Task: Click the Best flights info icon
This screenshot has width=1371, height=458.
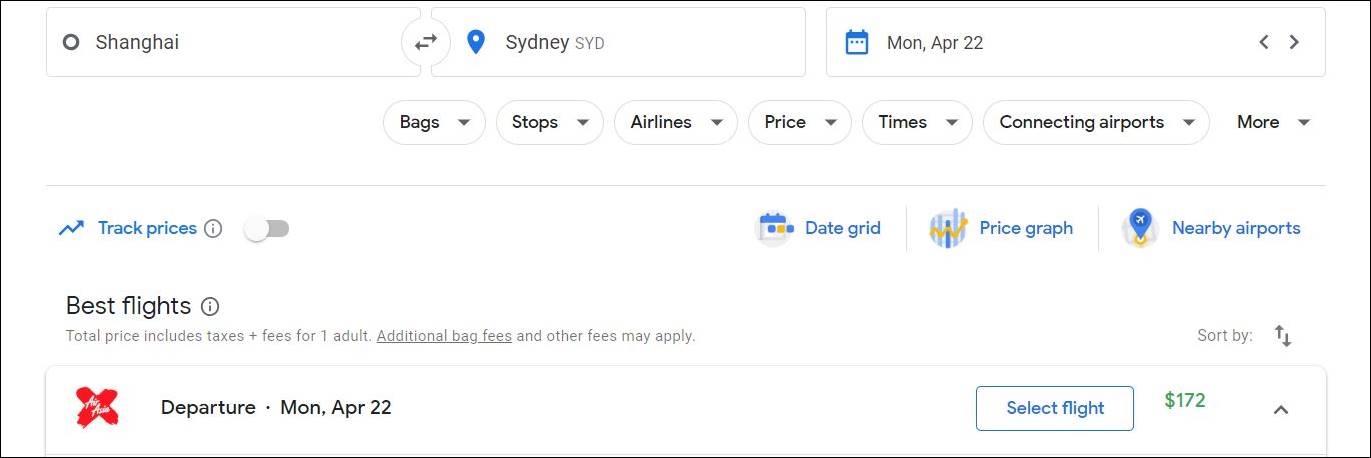Action: (x=210, y=306)
